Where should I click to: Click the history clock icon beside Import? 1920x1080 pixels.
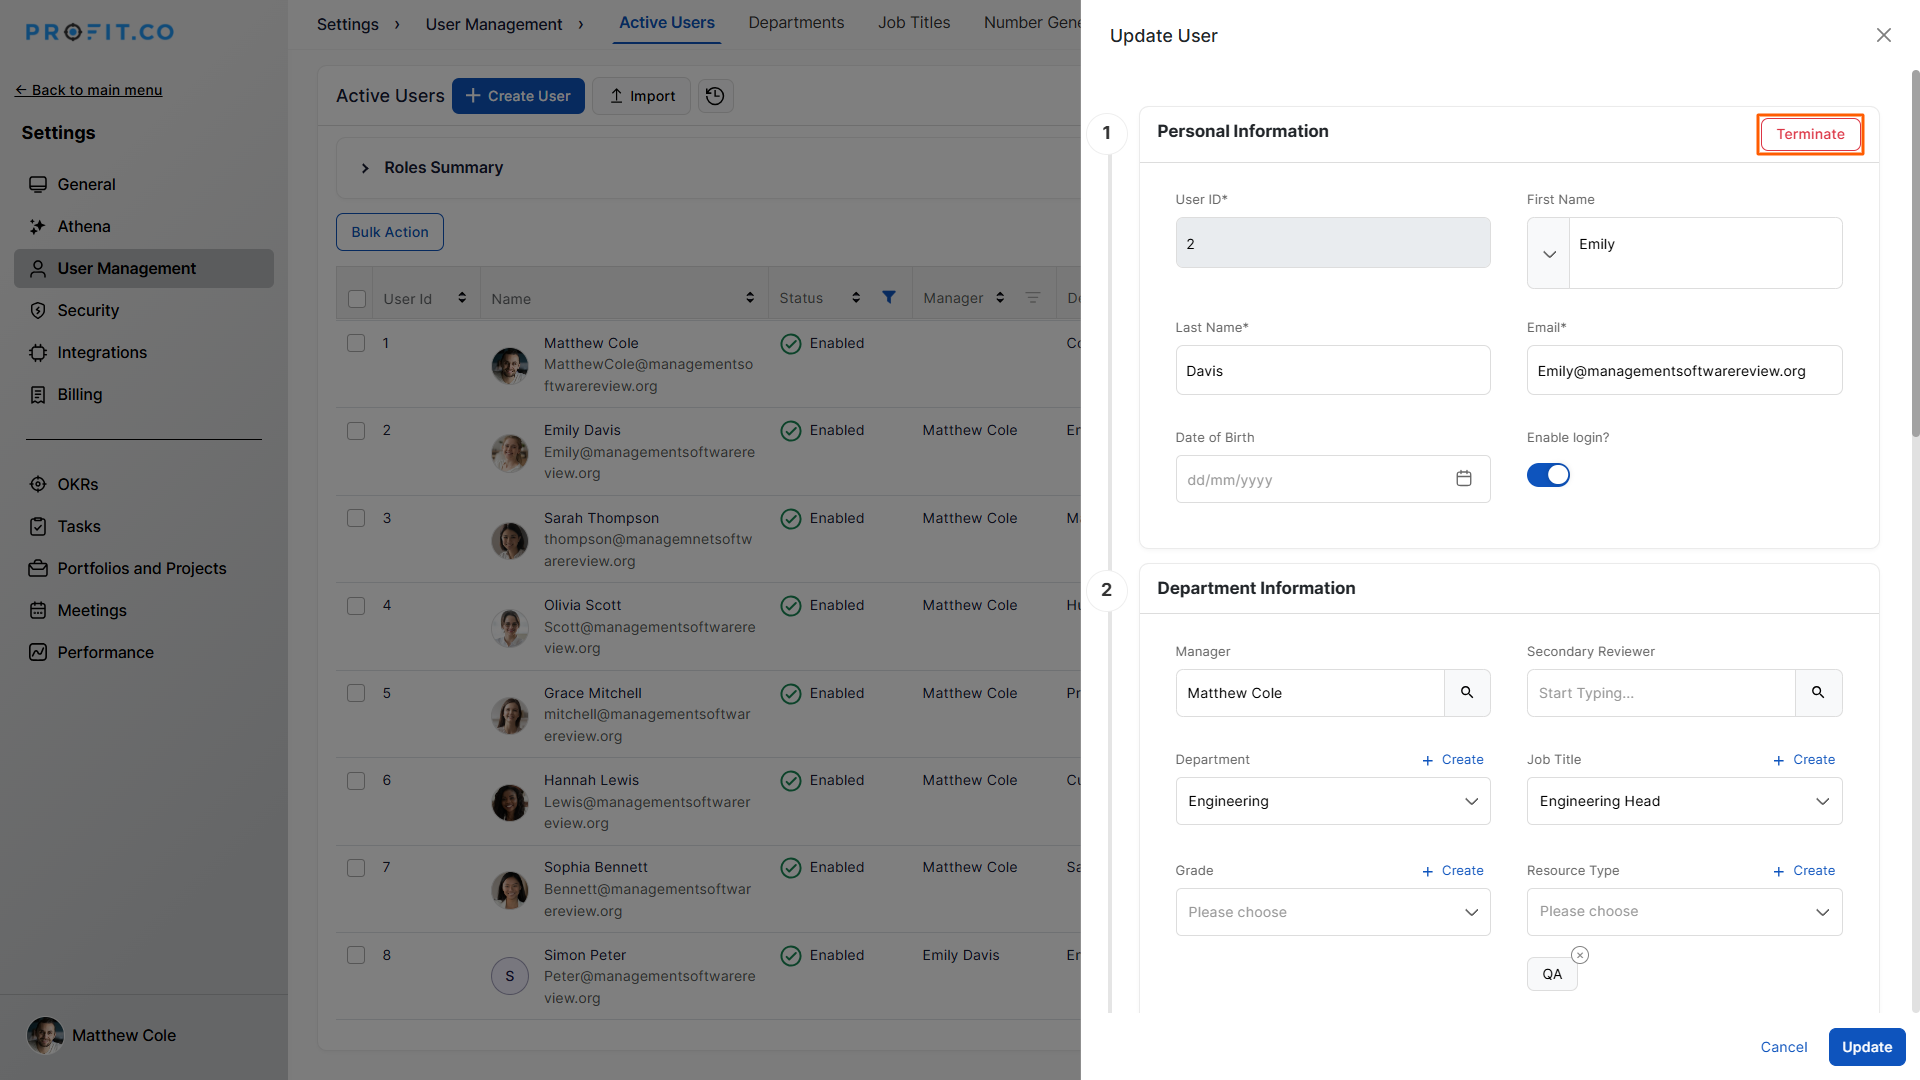point(715,96)
